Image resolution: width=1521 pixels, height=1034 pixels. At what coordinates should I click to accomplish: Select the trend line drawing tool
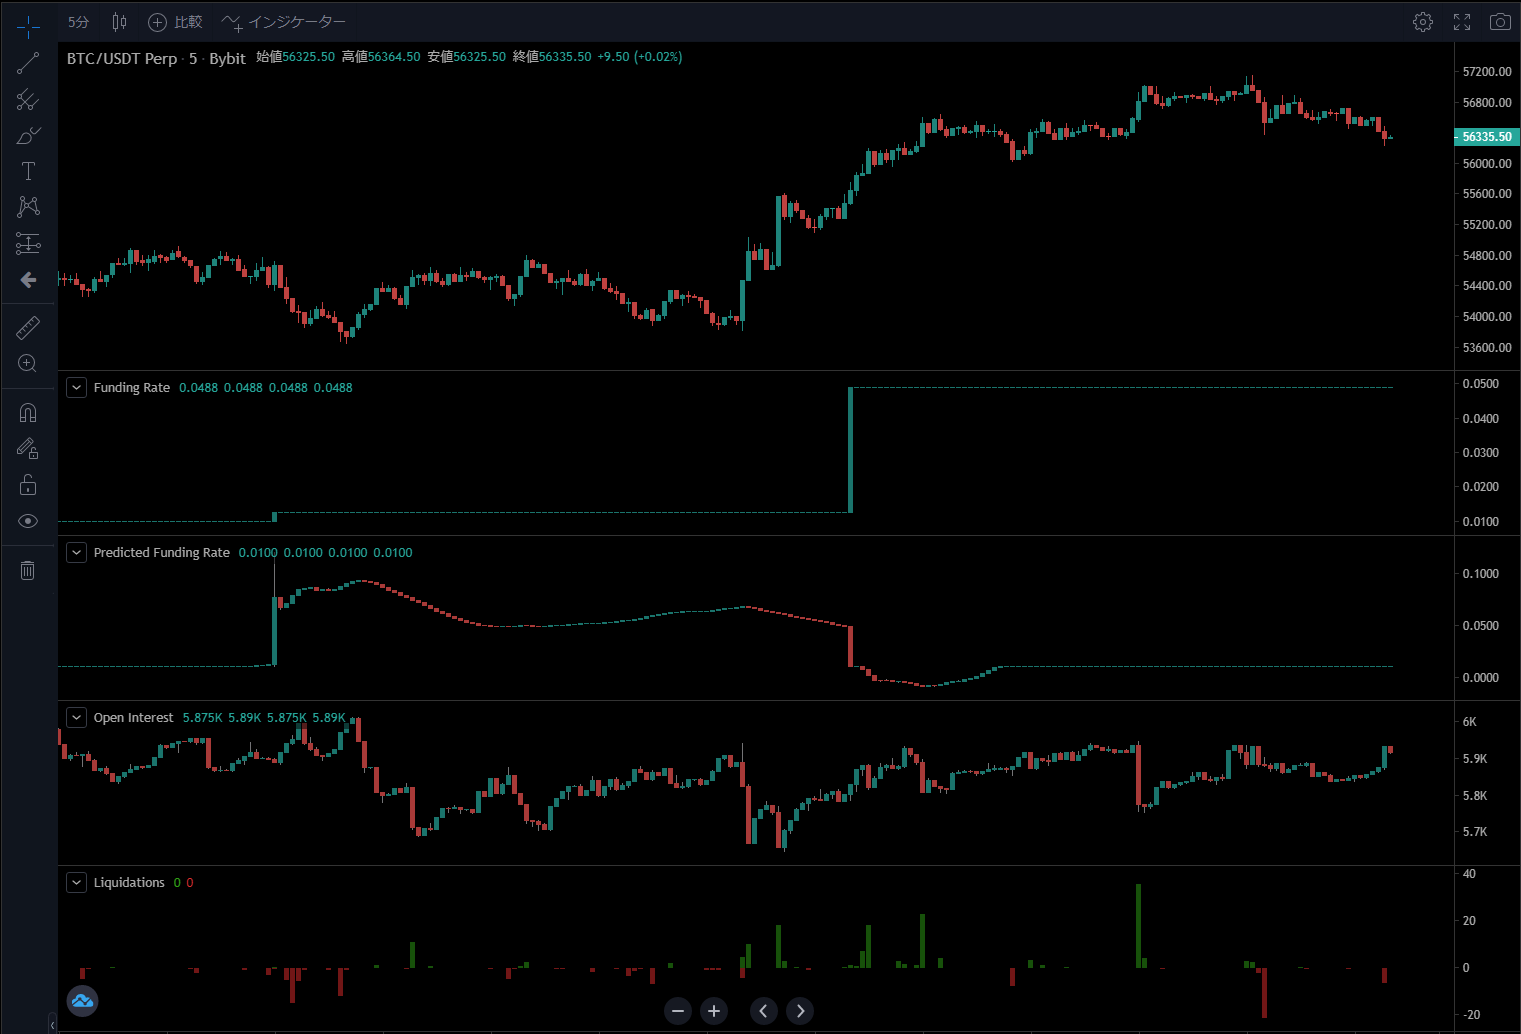click(28, 63)
